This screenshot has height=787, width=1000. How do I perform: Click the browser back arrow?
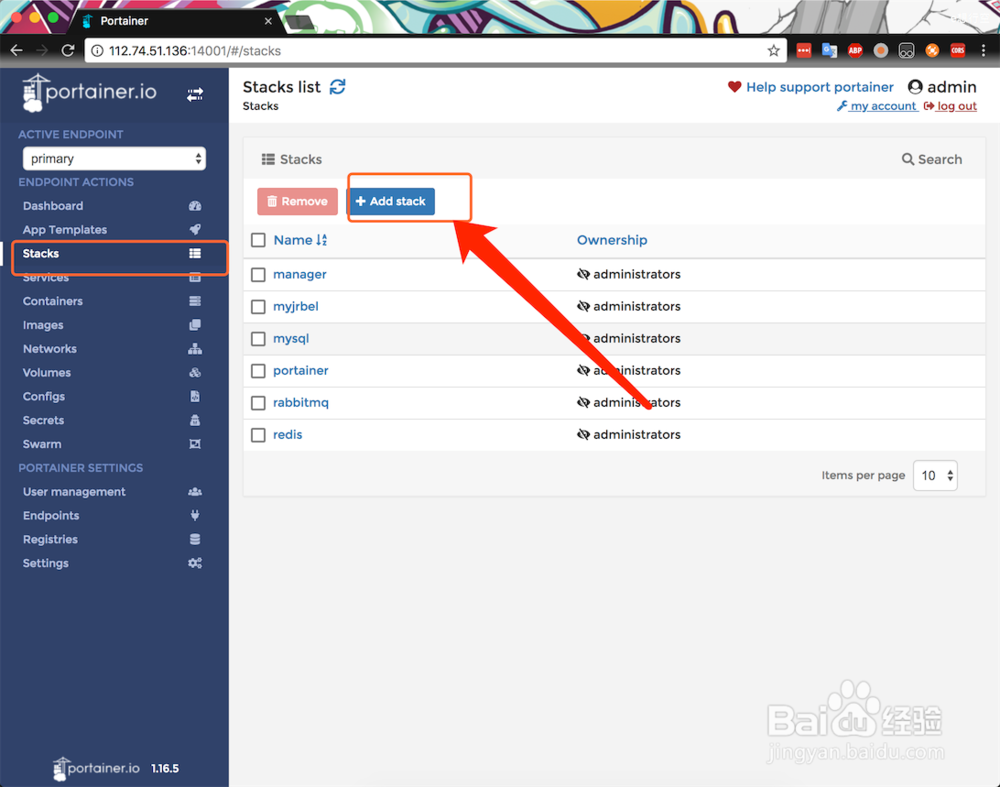17,50
